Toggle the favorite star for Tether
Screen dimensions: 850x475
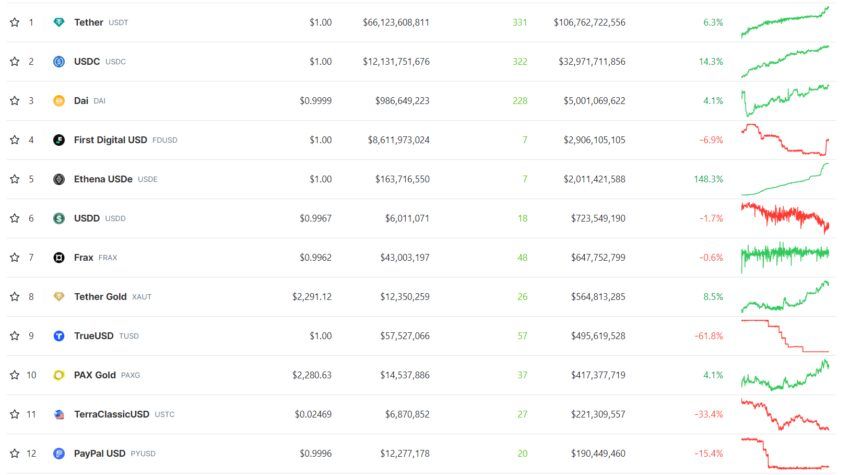[x=15, y=22]
